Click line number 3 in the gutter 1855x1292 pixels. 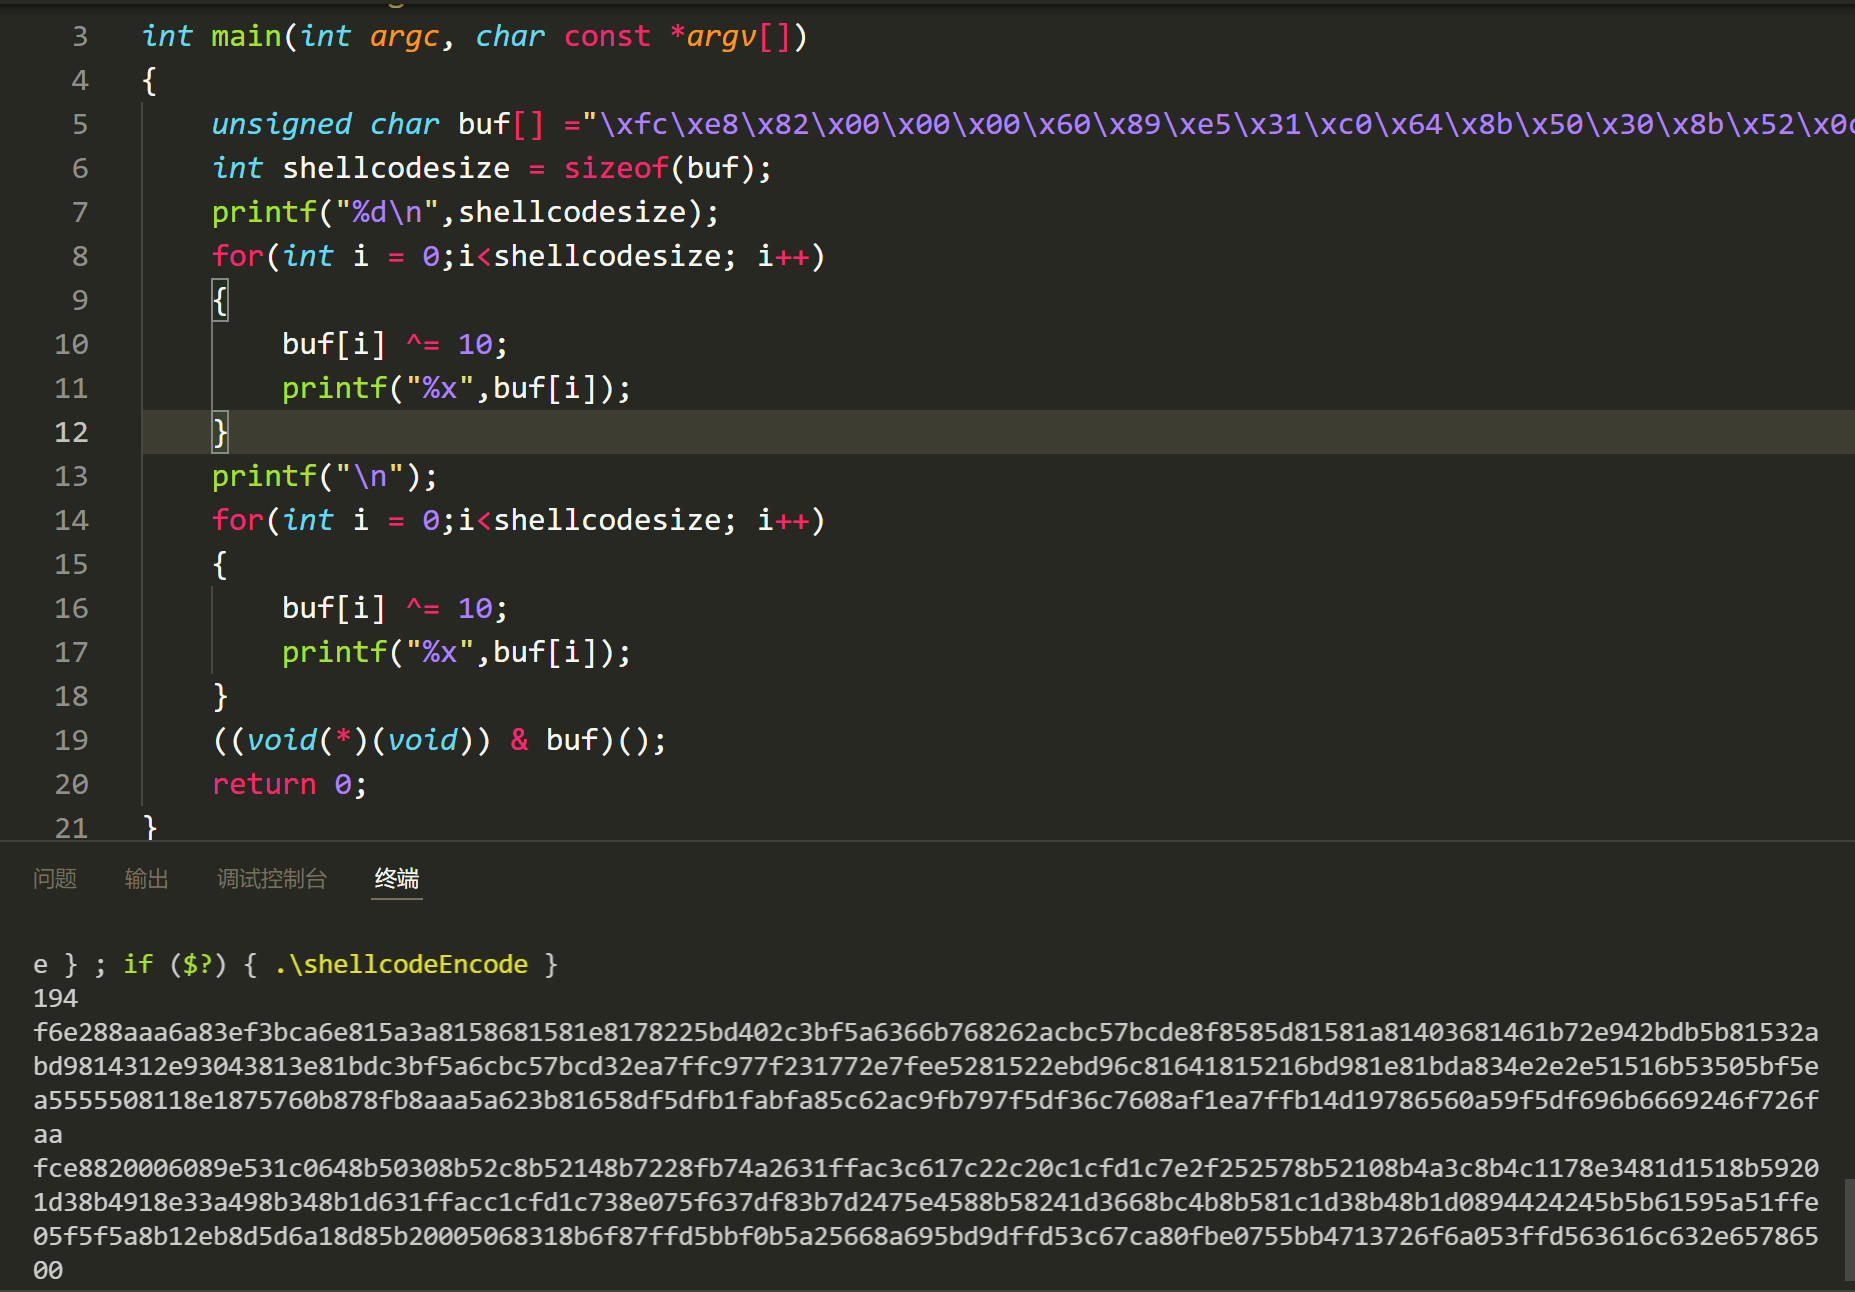tap(80, 37)
